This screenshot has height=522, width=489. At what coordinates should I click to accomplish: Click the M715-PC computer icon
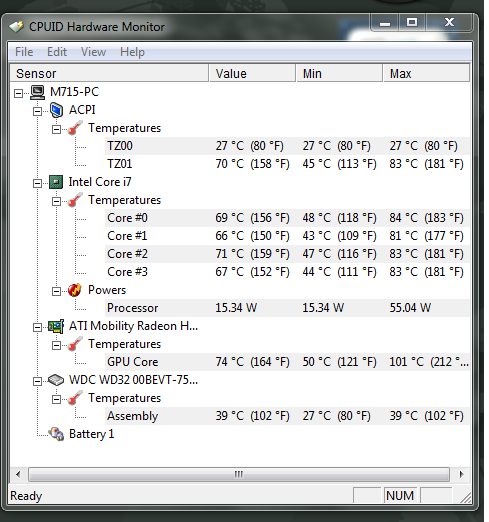click(x=37, y=92)
